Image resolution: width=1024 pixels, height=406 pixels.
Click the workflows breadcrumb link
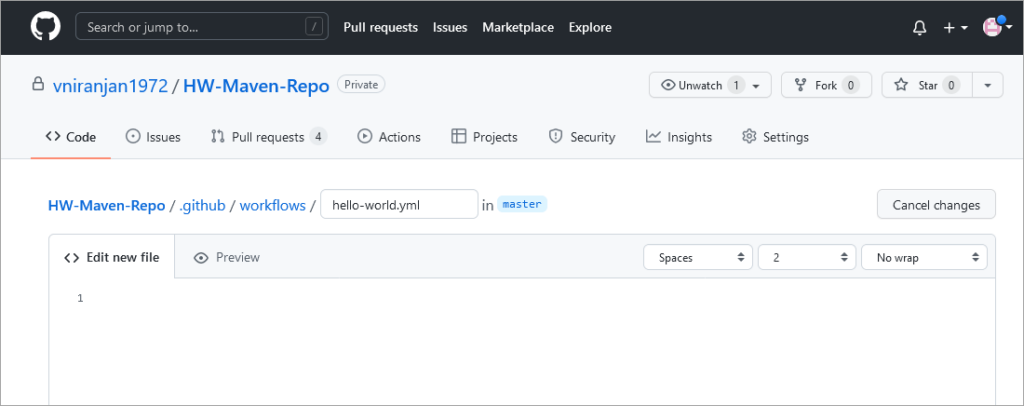click(272, 205)
